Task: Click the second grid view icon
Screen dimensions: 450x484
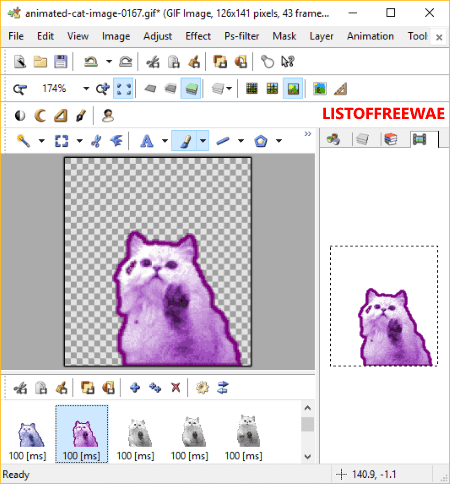Action: pyautogui.click(x=272, y=89)
